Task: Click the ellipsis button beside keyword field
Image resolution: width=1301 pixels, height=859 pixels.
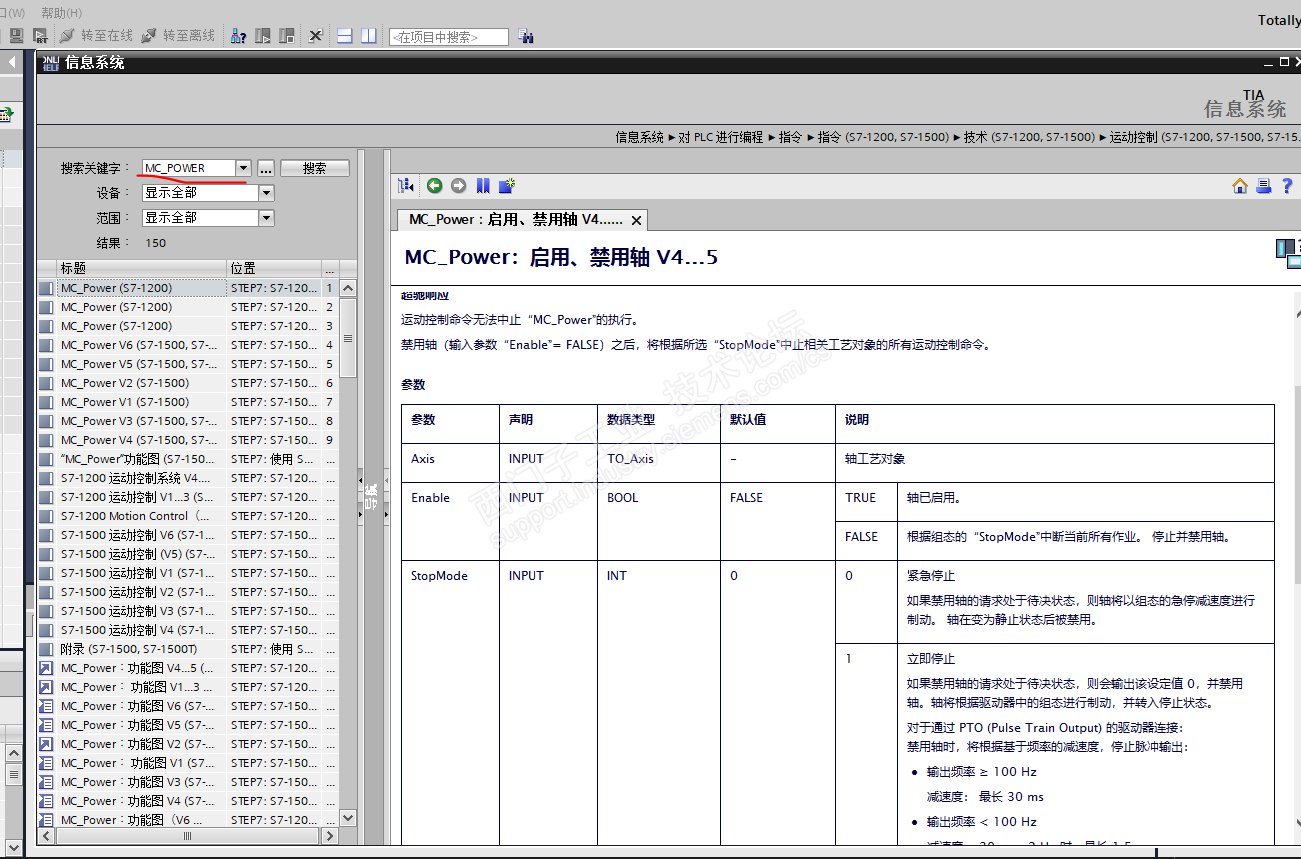Action: click(266, 168)
